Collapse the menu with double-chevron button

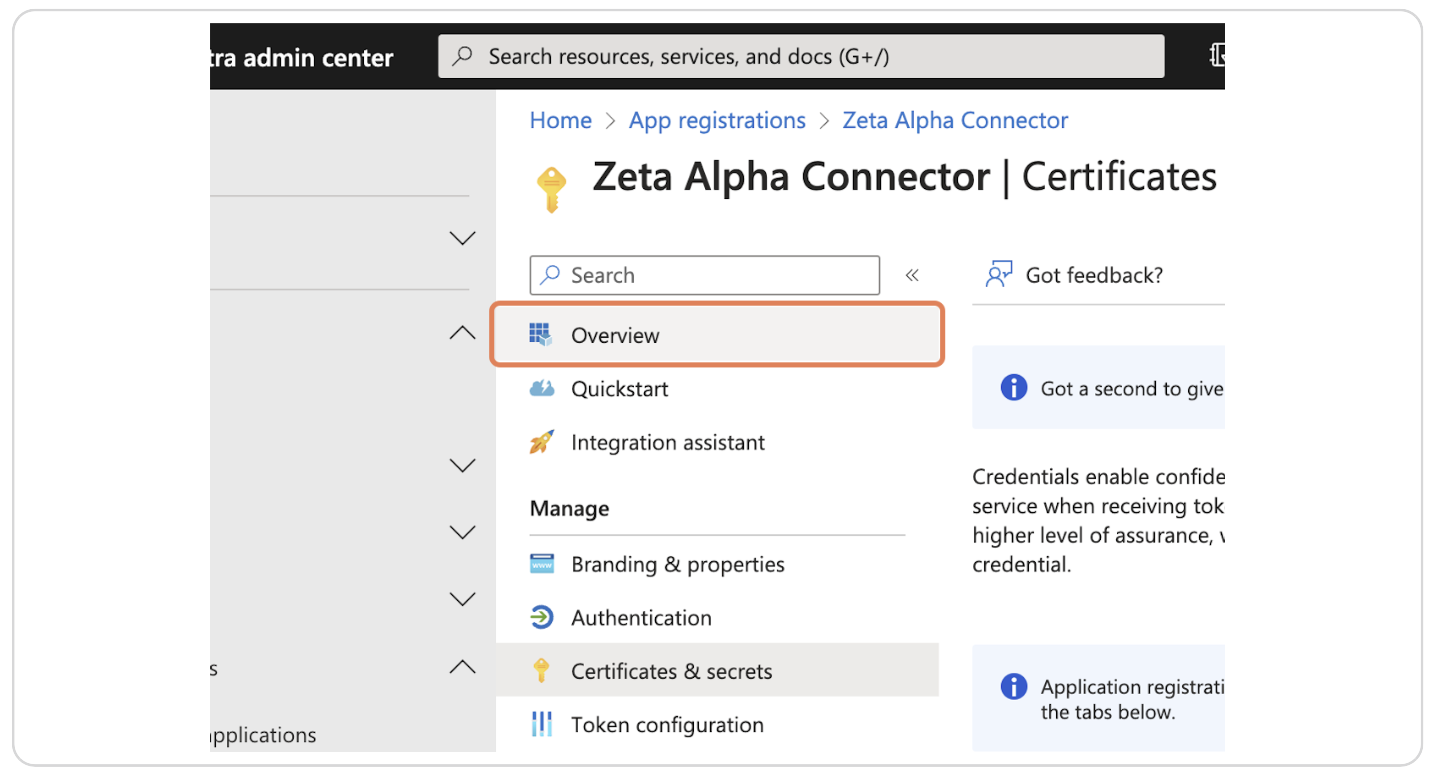tap(912, 275)
